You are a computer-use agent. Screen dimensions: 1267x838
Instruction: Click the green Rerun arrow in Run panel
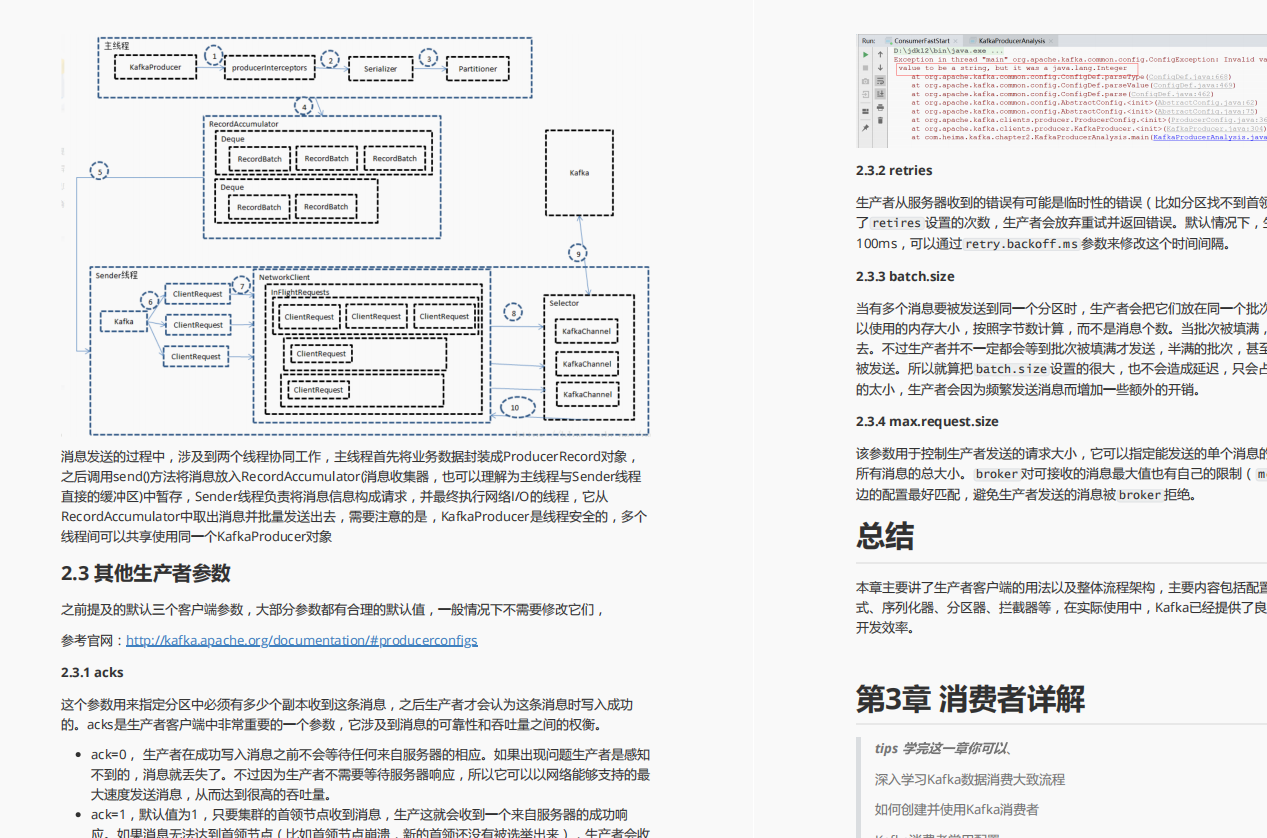click(x=865, y=54)
